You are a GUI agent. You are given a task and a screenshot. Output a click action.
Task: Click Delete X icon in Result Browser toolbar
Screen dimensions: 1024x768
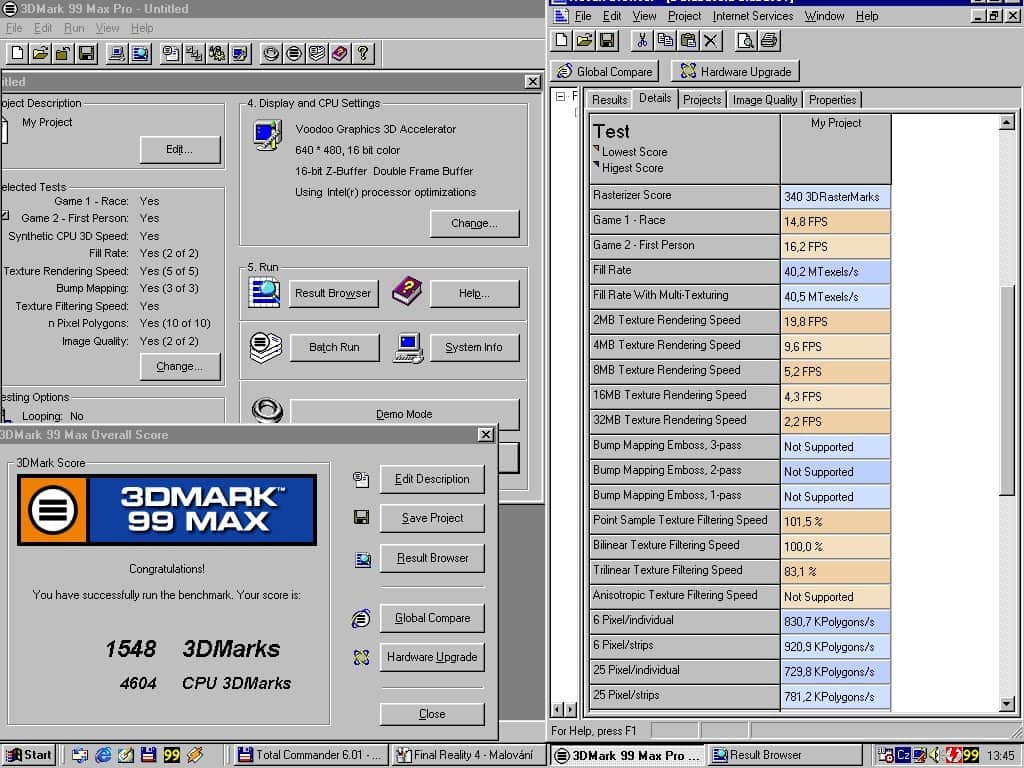pos(711,40)
